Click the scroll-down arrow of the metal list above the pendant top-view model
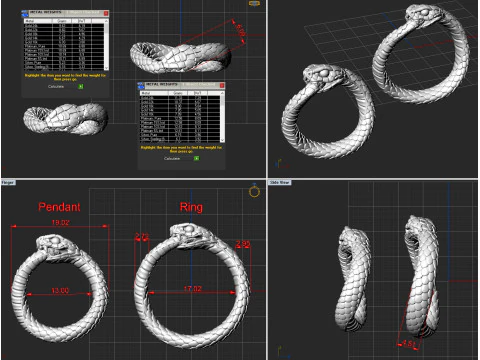 (x=106, y=68)
